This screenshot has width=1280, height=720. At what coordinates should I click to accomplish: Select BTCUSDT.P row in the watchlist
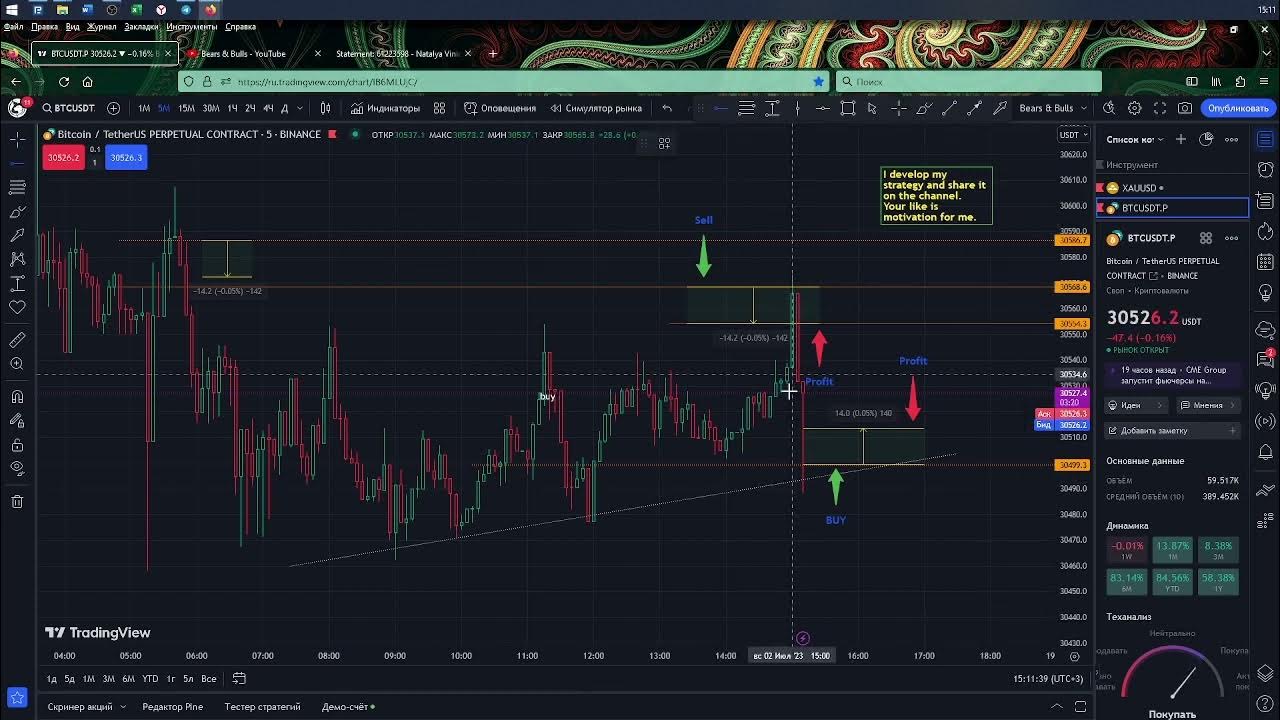(x=1172, y=208)
